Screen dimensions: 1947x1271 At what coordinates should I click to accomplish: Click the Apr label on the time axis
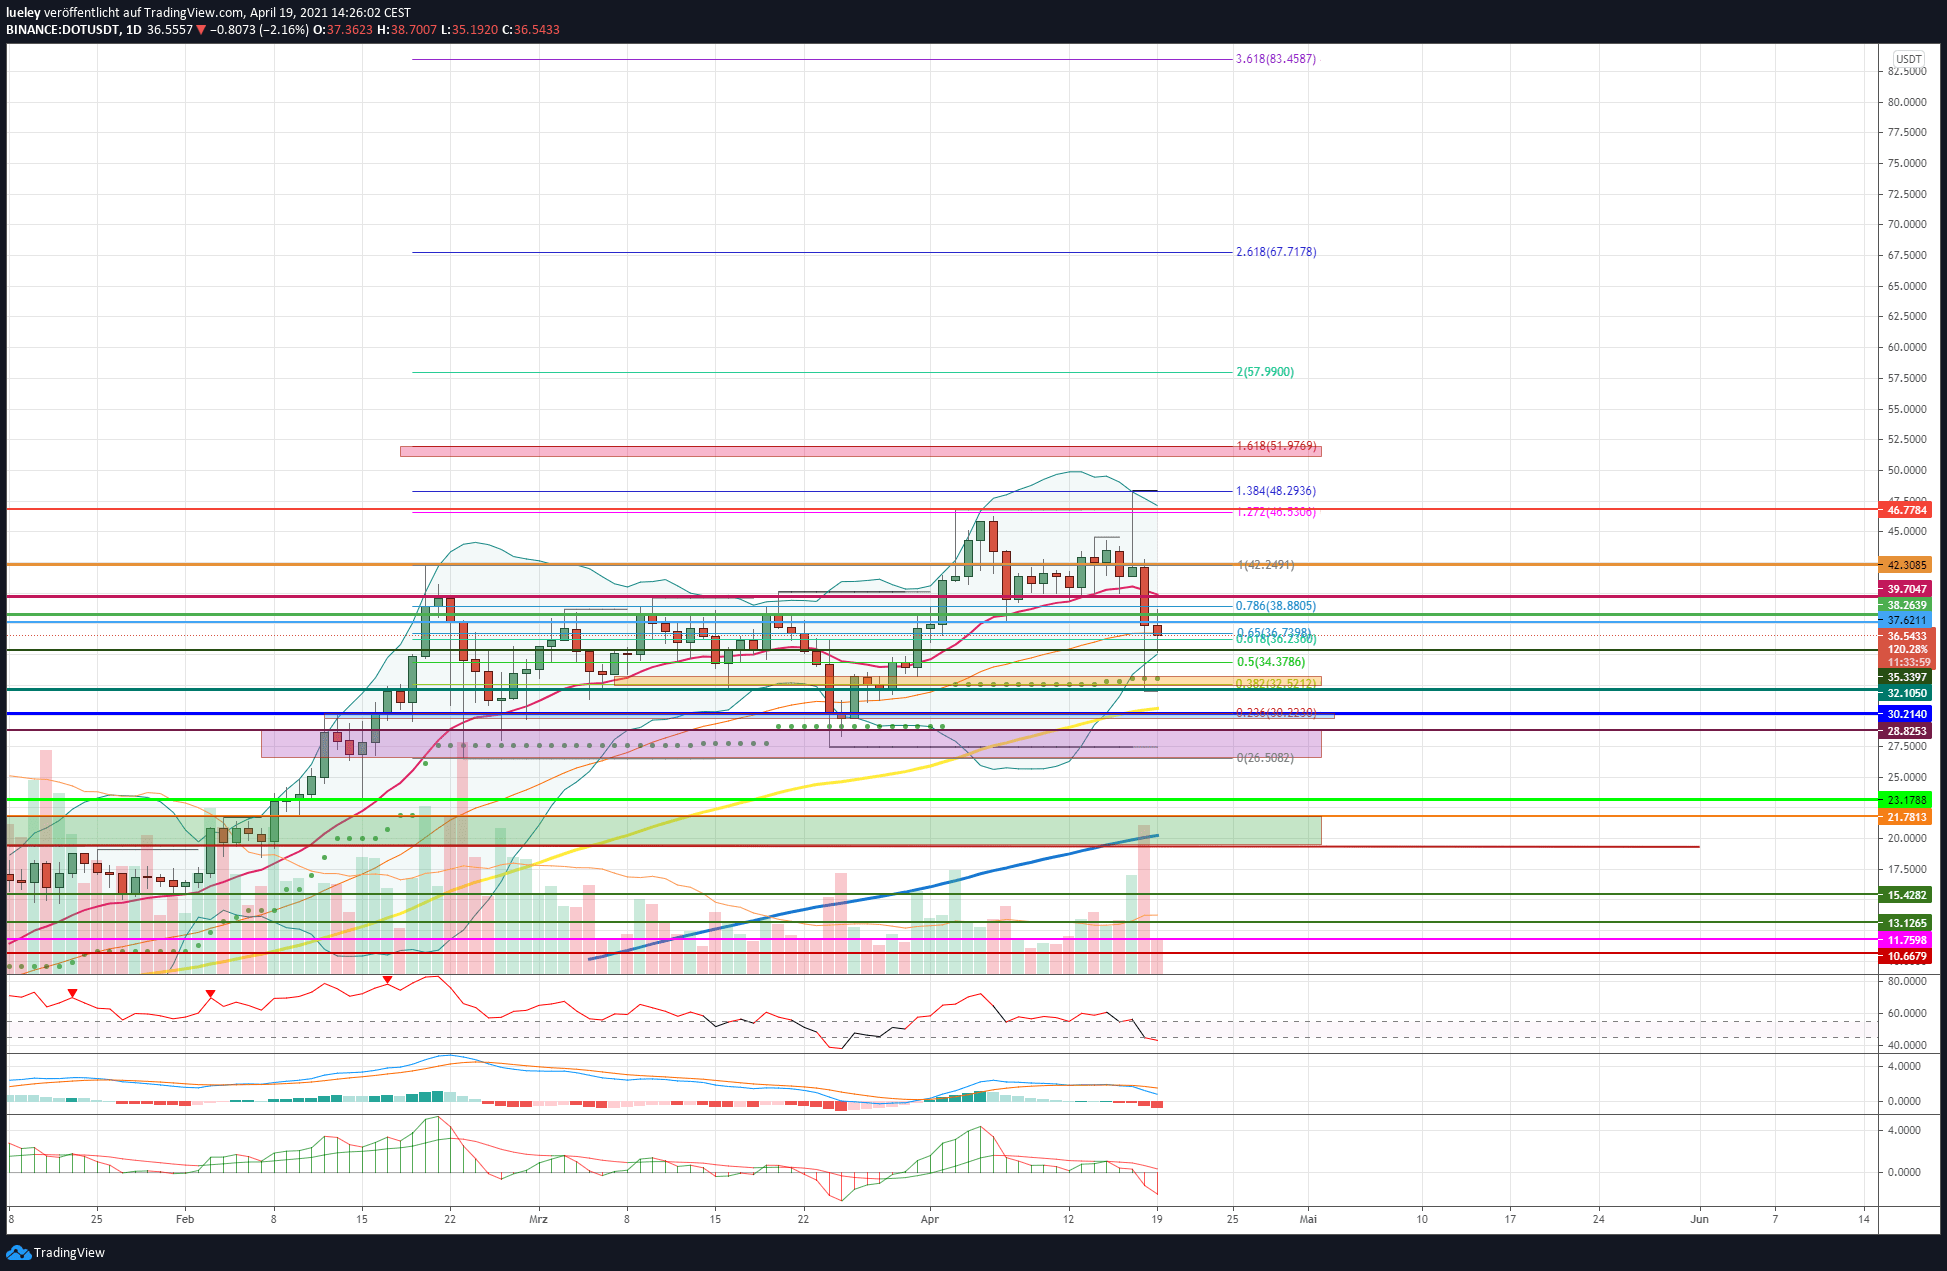(930, 1219)
